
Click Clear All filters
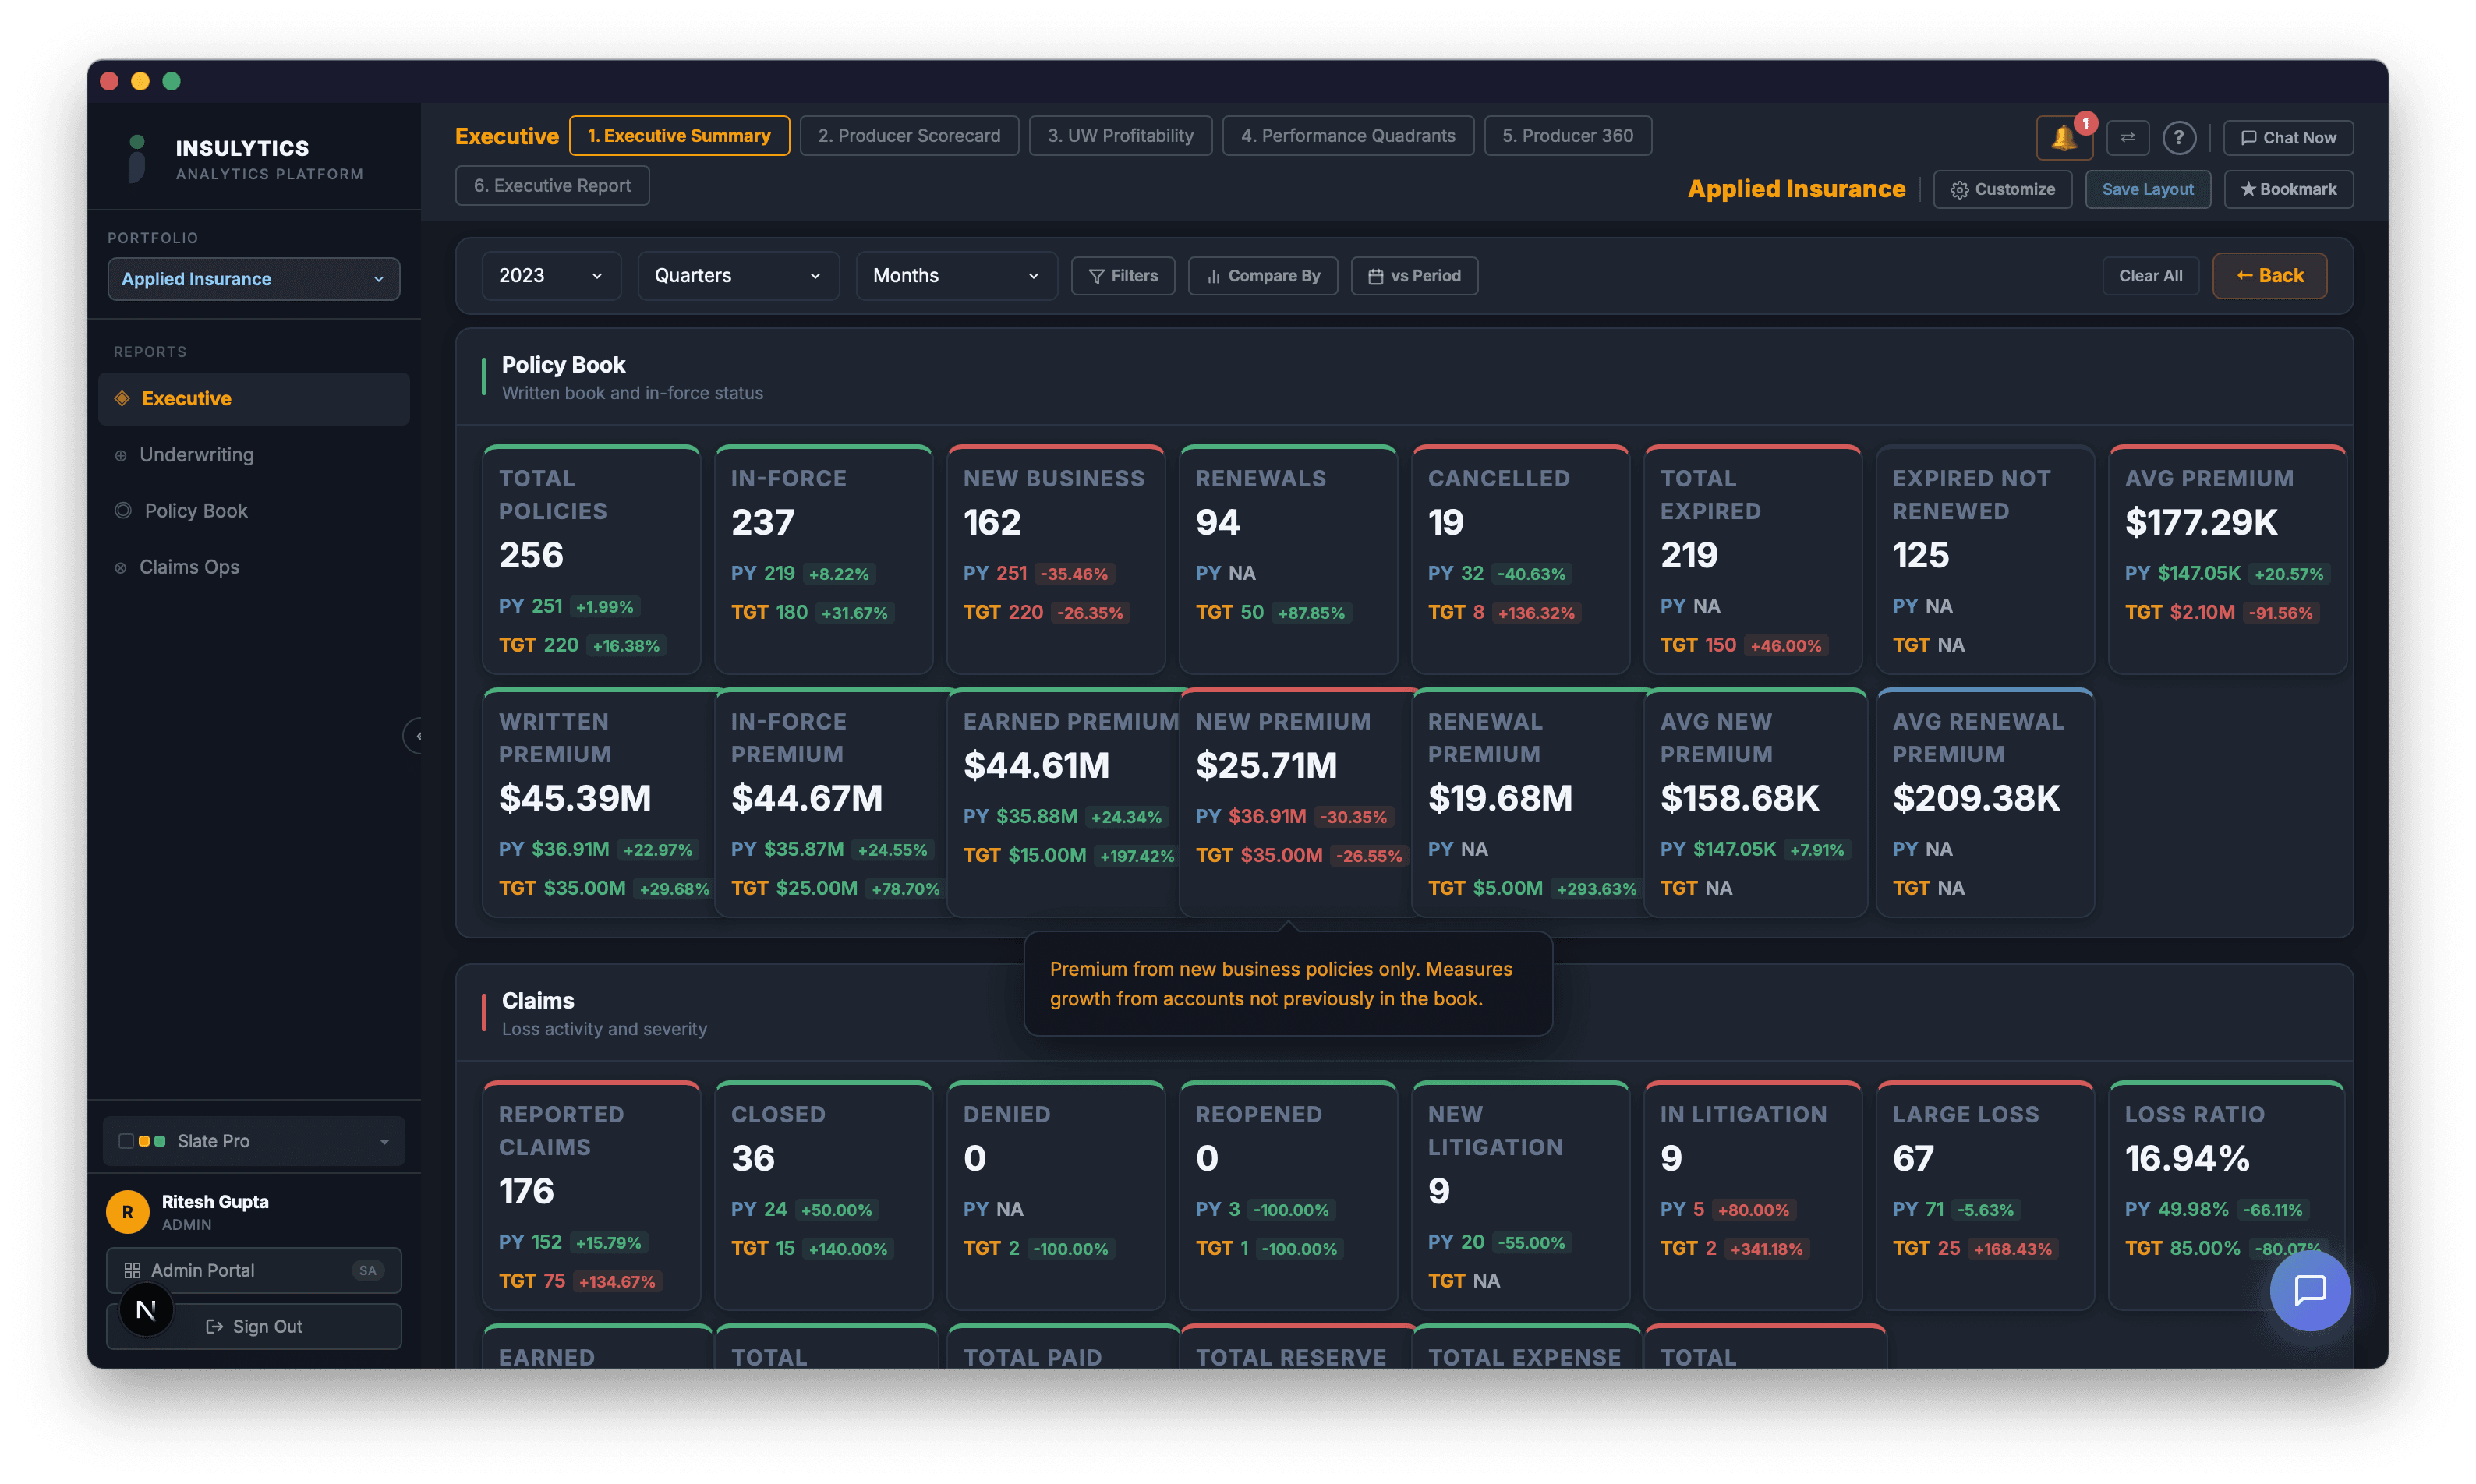point(2150,276)
